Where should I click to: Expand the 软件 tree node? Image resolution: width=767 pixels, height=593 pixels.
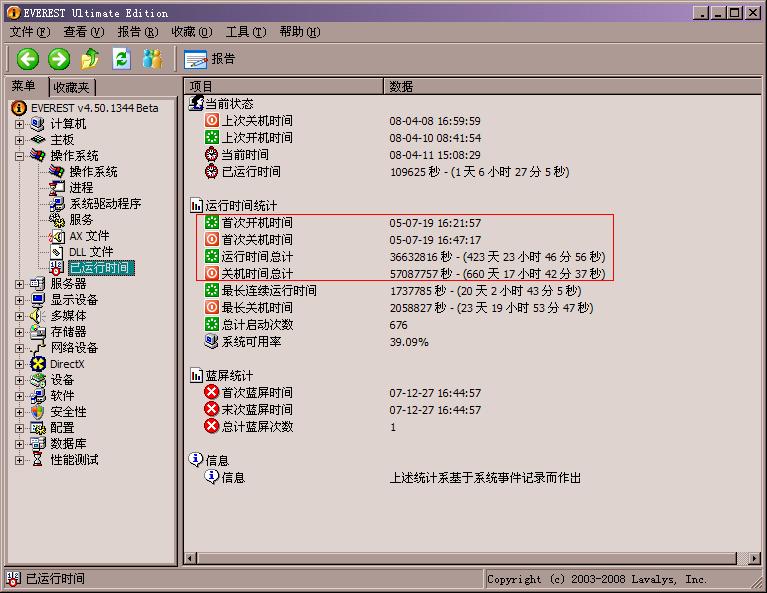click(x=19, y=396)
